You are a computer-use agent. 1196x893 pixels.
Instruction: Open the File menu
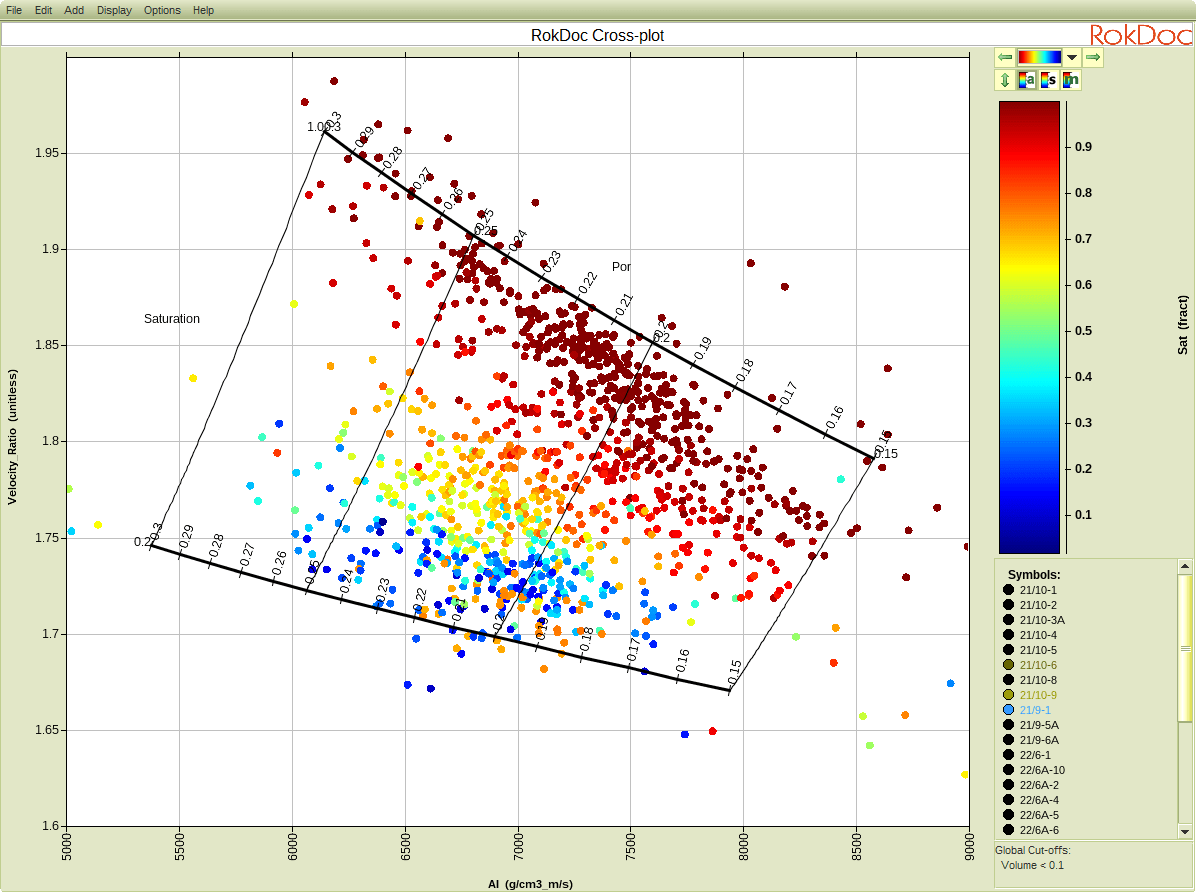click(14, 10)
